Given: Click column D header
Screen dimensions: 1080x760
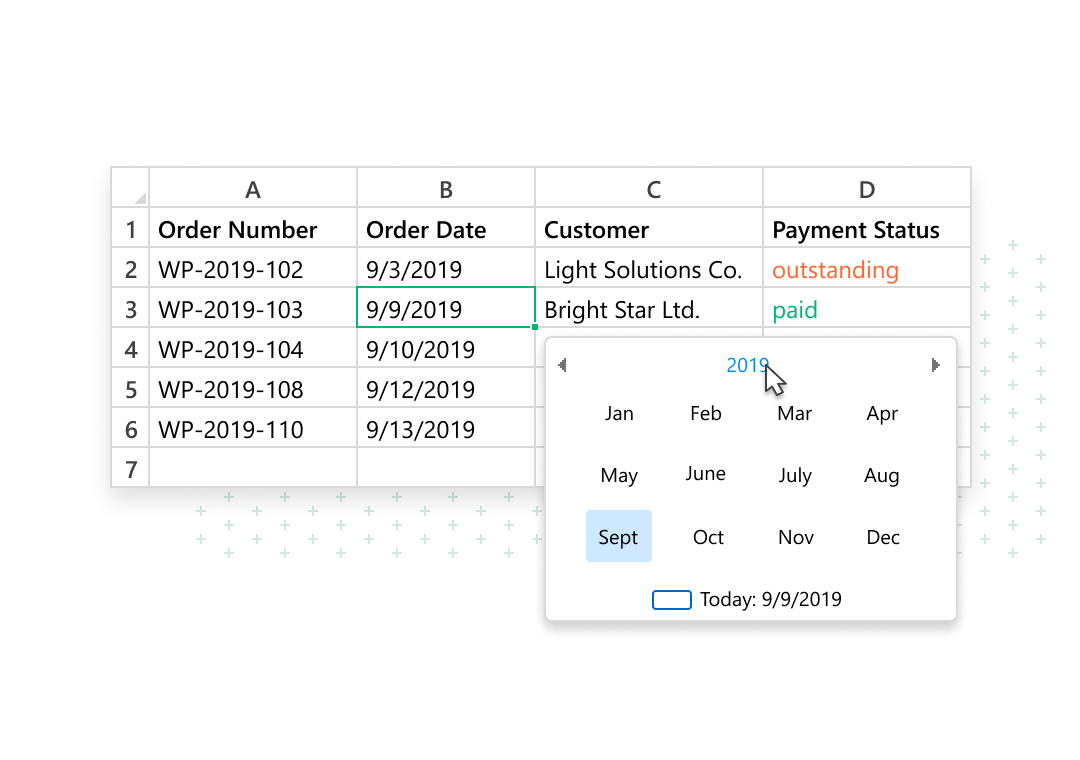Looking at the screenshot, I should [x=866, y=189].
